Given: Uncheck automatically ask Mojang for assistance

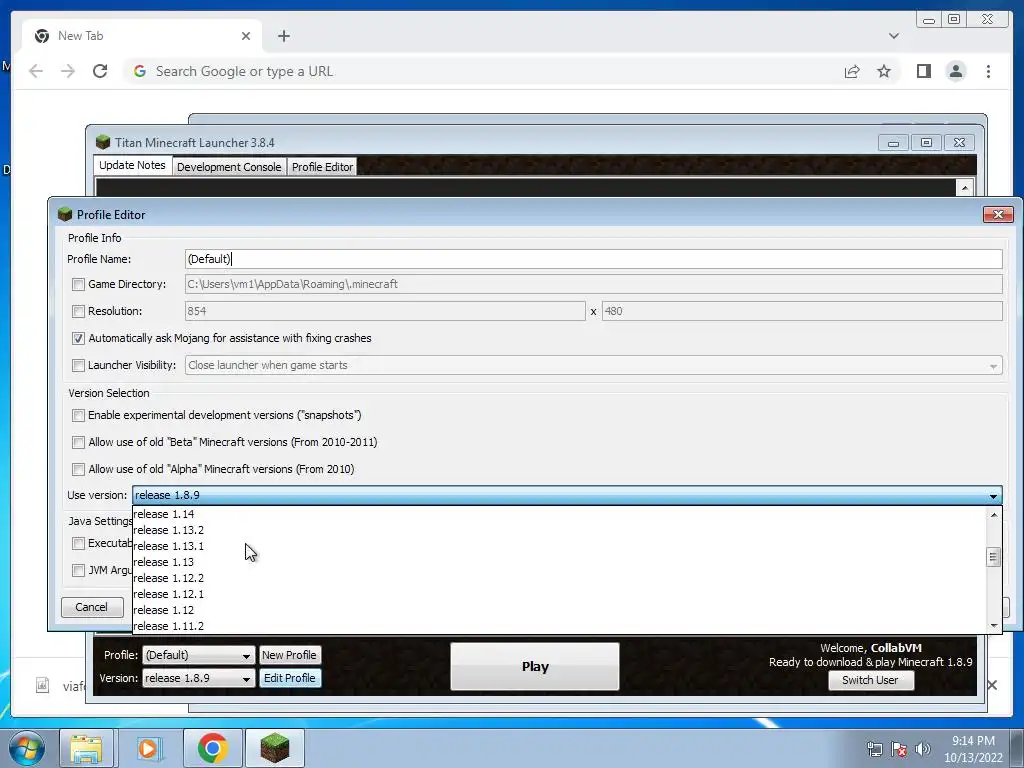Looking at the screenshot, I should click(78, 338).
